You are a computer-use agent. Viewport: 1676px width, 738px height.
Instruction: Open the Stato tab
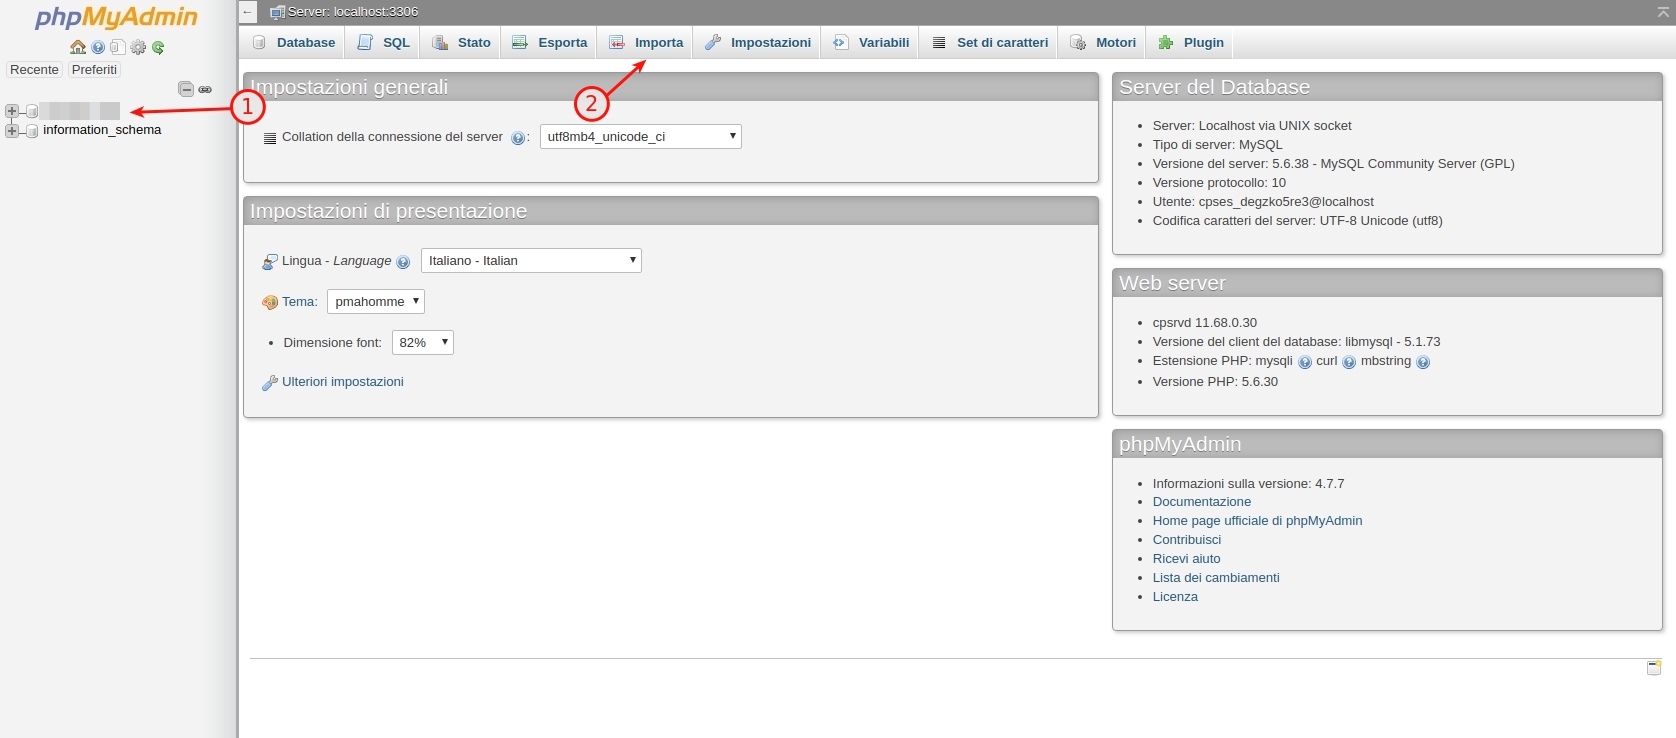click(x=461, y=42)
